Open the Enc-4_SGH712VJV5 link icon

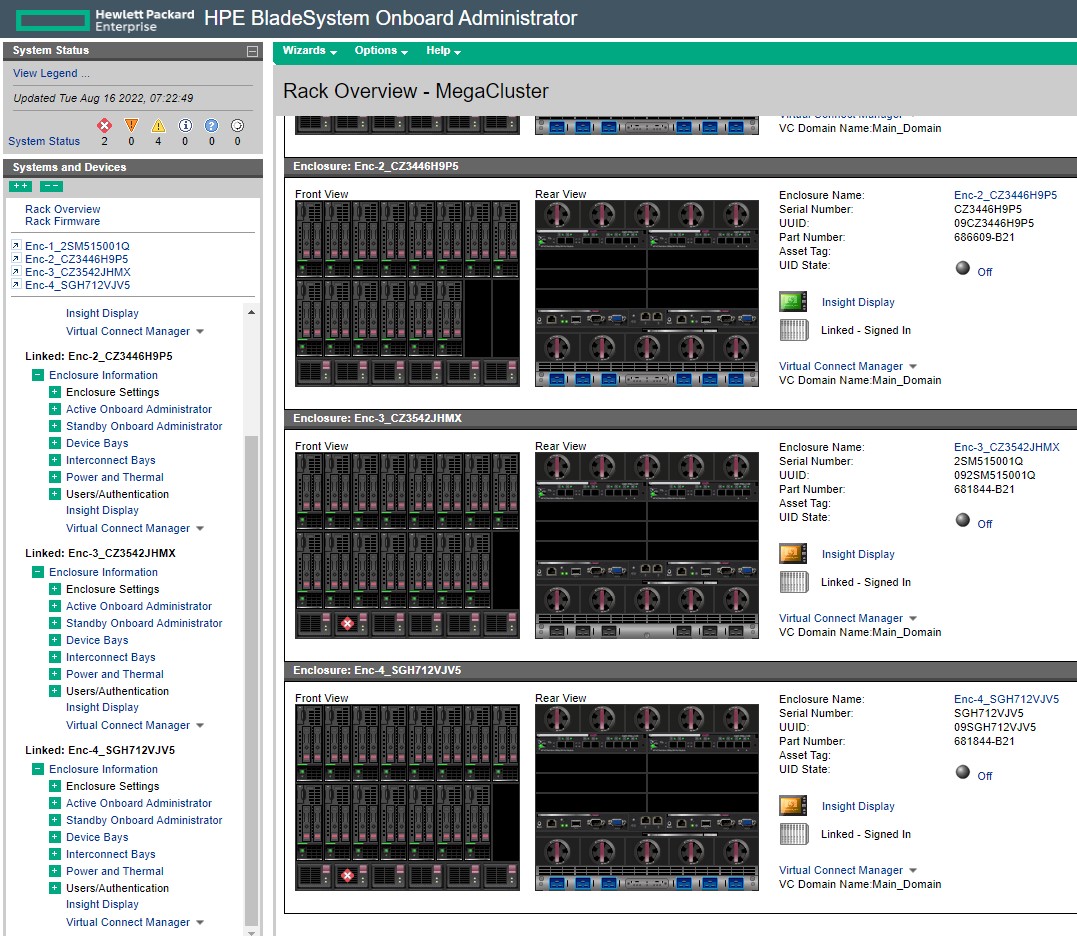coord(16,284)
